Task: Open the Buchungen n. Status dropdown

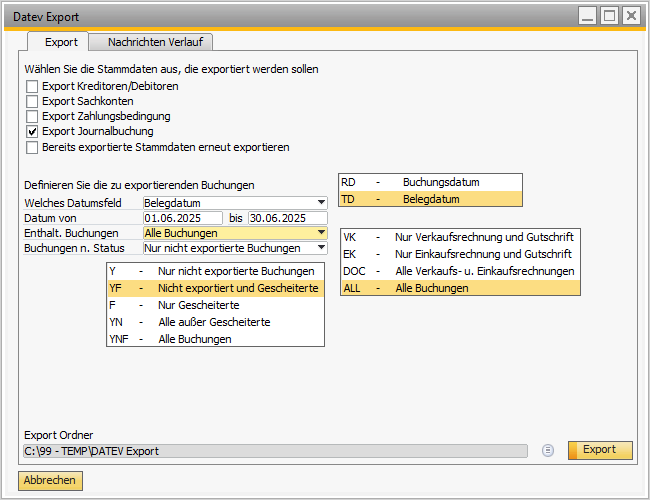Action: coord(321,248)
